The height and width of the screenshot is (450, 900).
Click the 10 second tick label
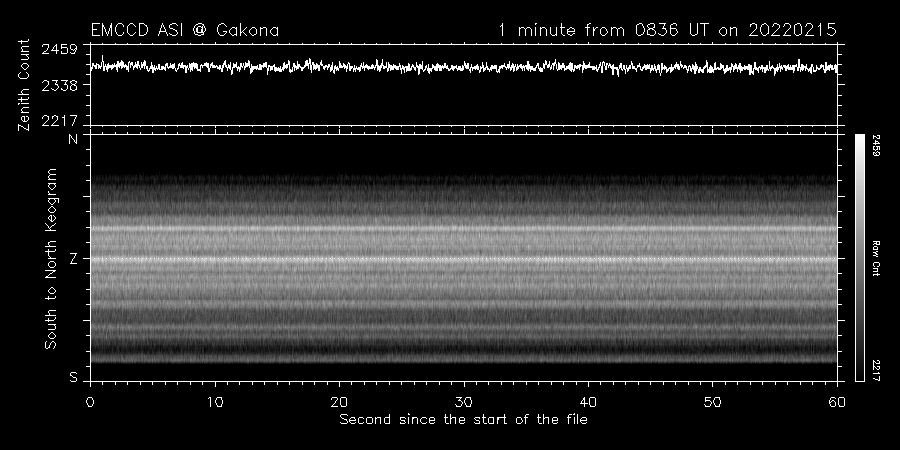click(215, 402)
